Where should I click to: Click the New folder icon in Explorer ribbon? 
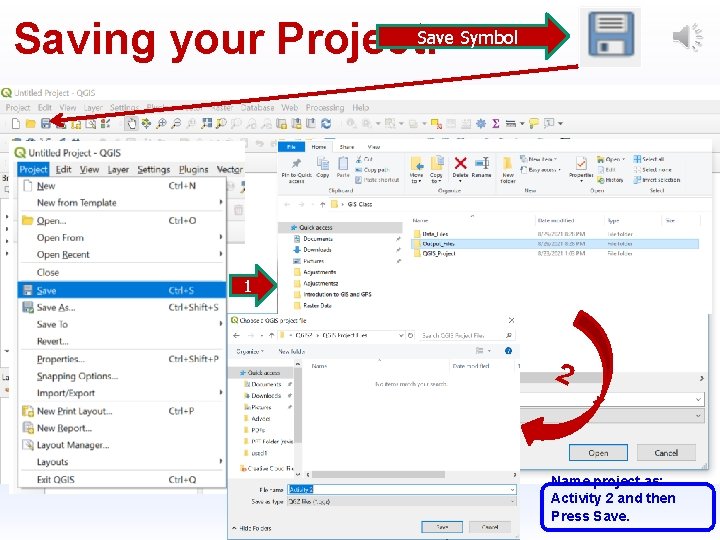point(508,170)
